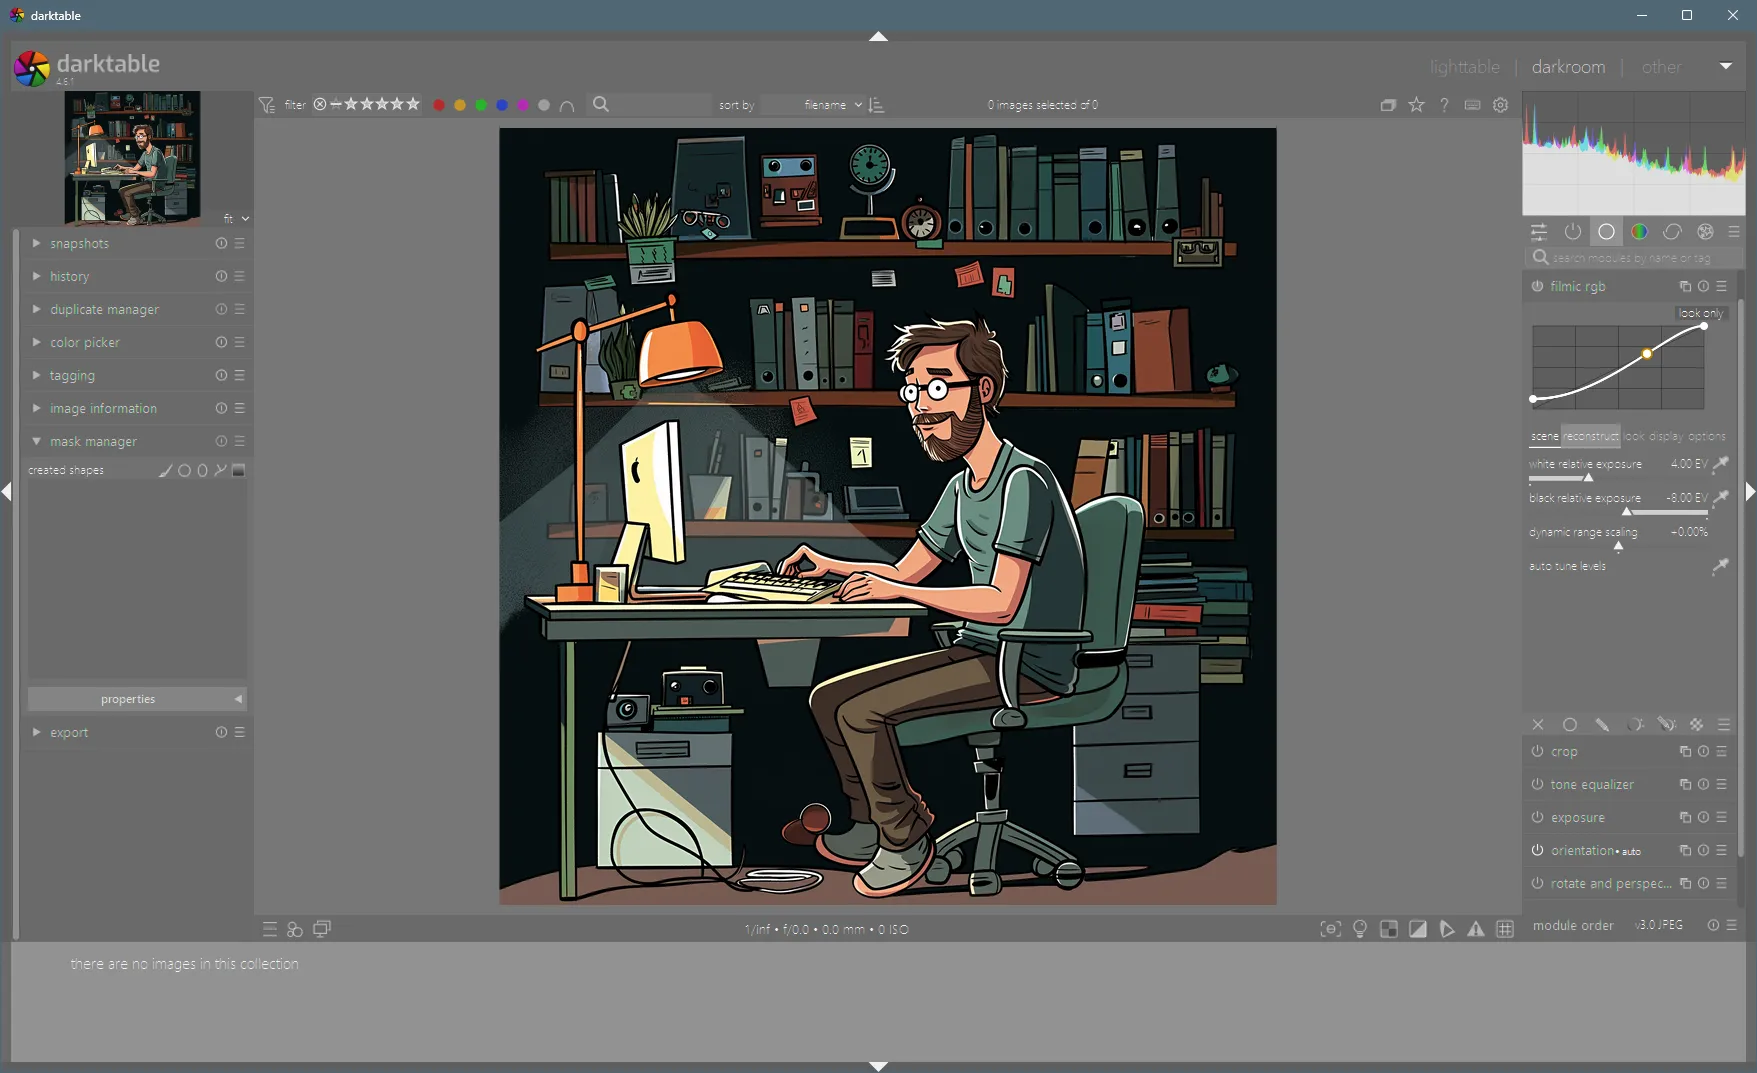Toggle exposure module on/off
1757x1073 pixels.
(1538, 818)
